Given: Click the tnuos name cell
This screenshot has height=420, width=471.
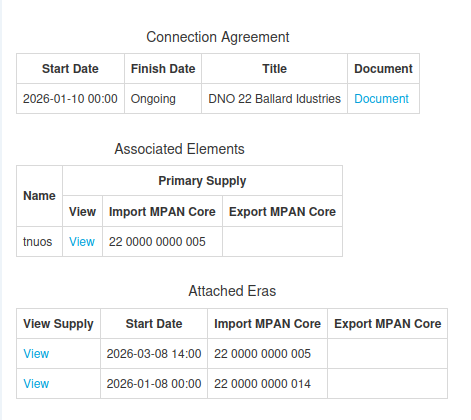Looking at the screenshot, I should [39, 242].
